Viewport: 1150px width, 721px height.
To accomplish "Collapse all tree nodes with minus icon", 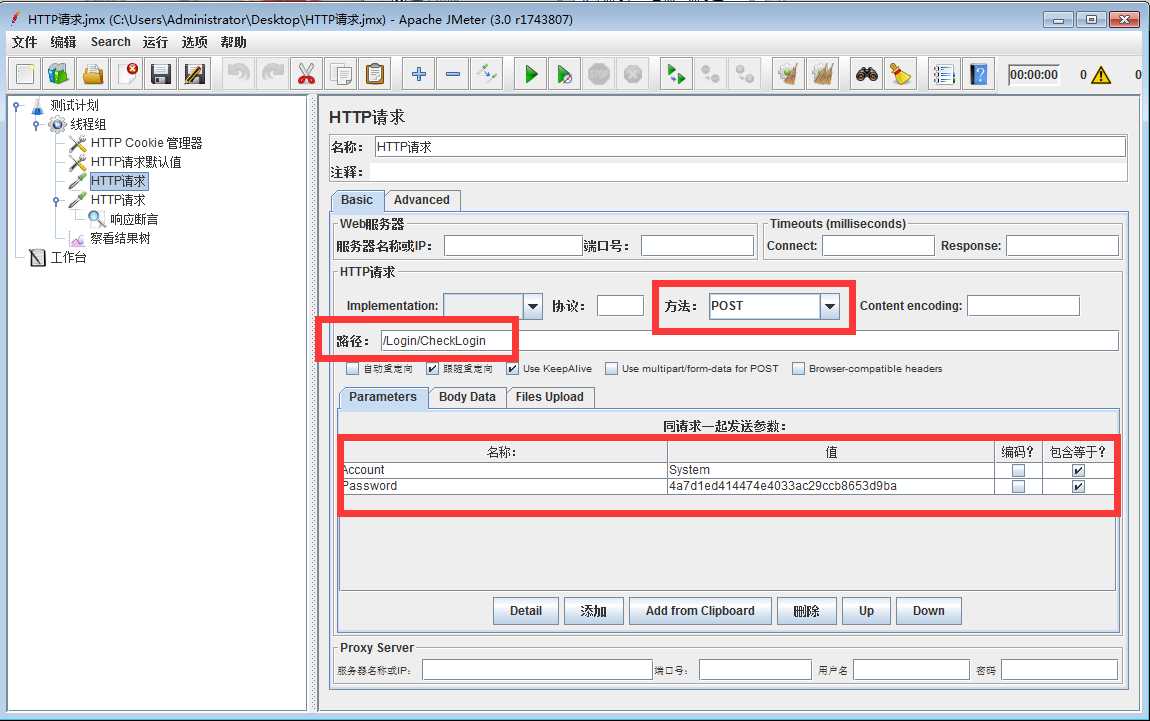I will point(453,74).
